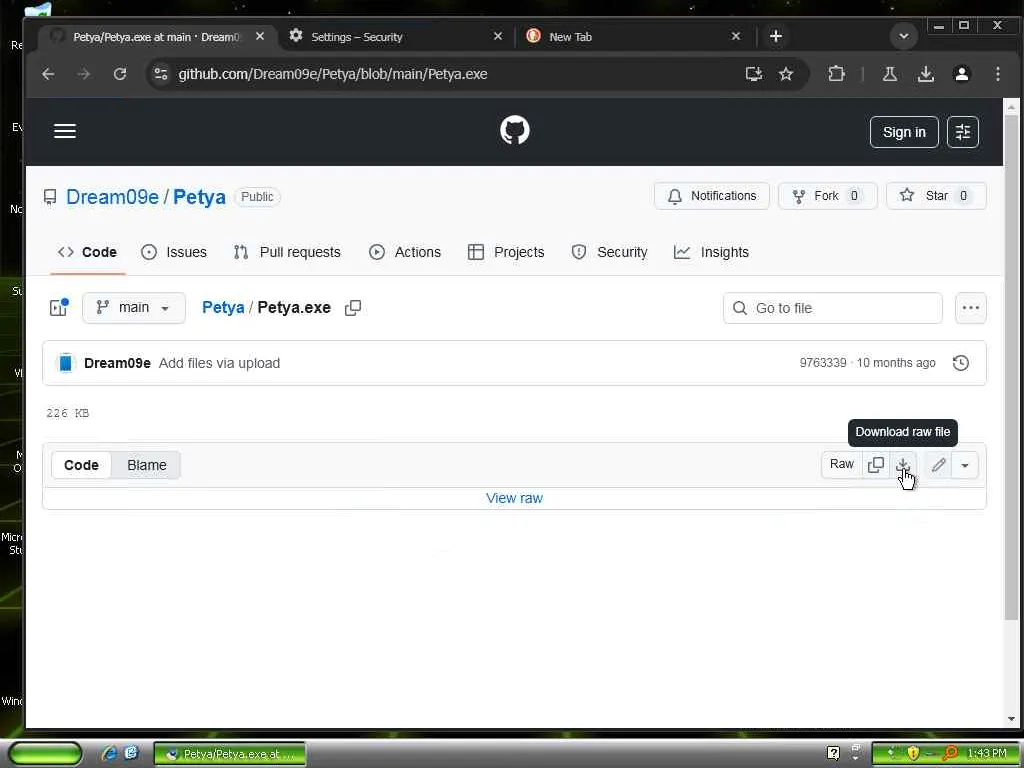Open the Extensions puzzle icon

coord(837,74)
